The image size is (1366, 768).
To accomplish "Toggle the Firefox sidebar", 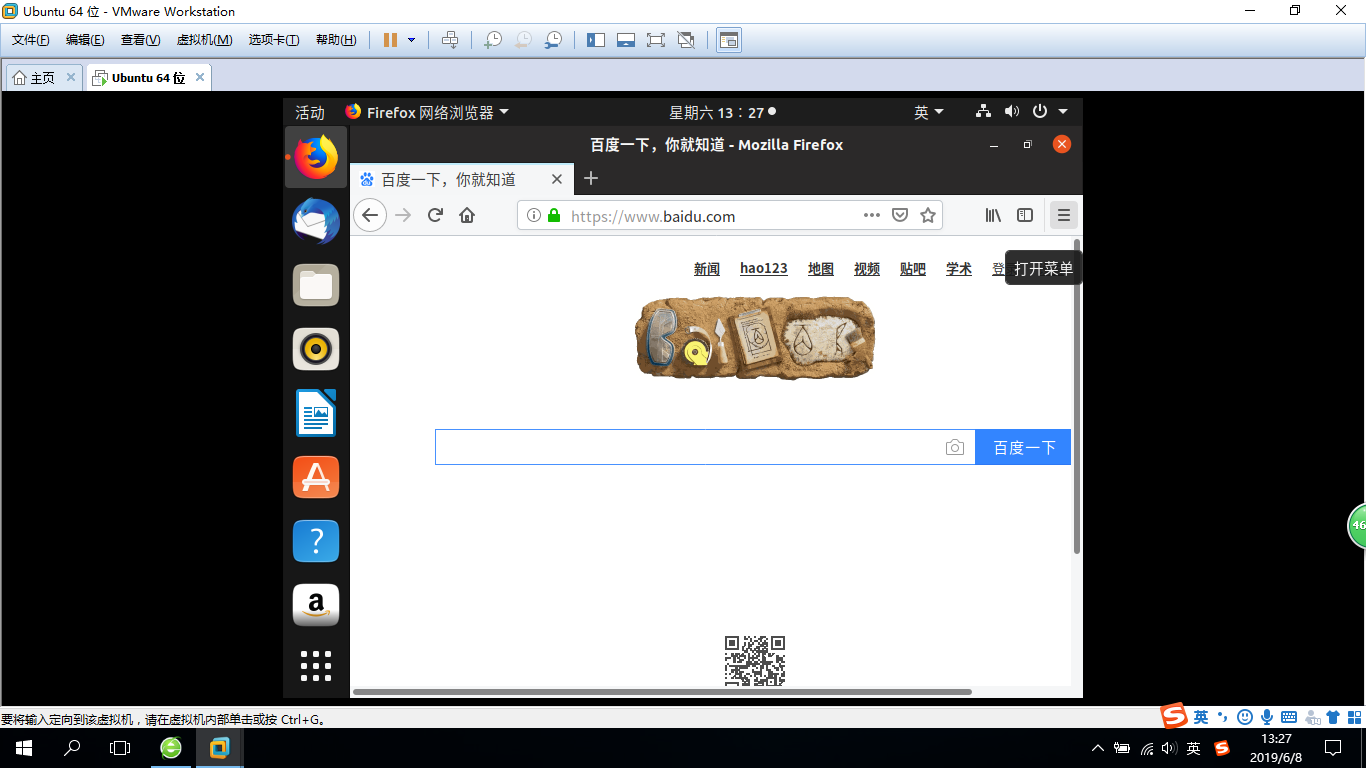I will point(1025,215).
